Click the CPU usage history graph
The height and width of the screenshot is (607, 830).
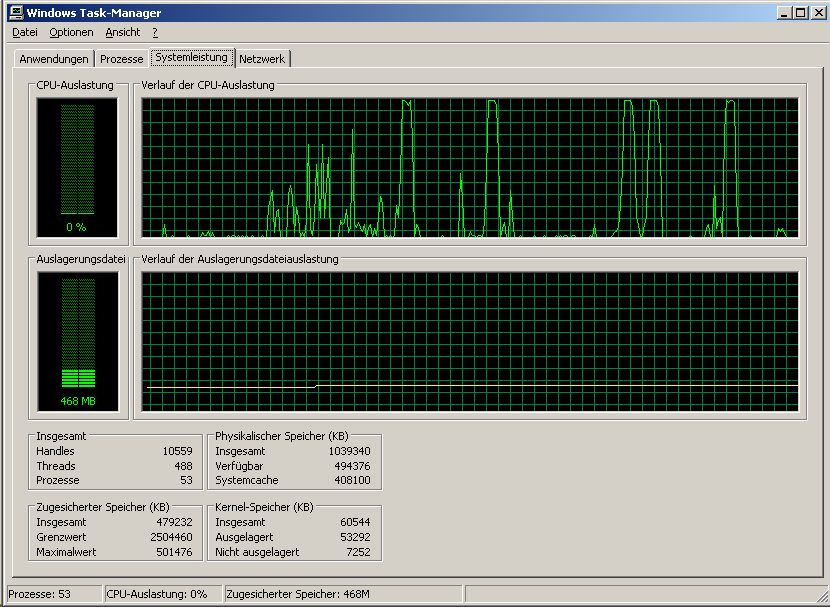(x=470, y=167)
